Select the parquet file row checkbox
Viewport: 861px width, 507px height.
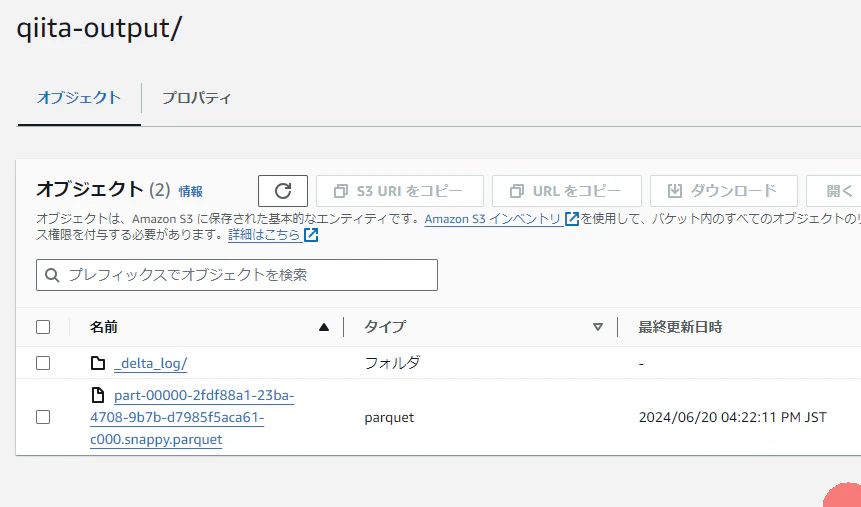click(x=43, y=417)
